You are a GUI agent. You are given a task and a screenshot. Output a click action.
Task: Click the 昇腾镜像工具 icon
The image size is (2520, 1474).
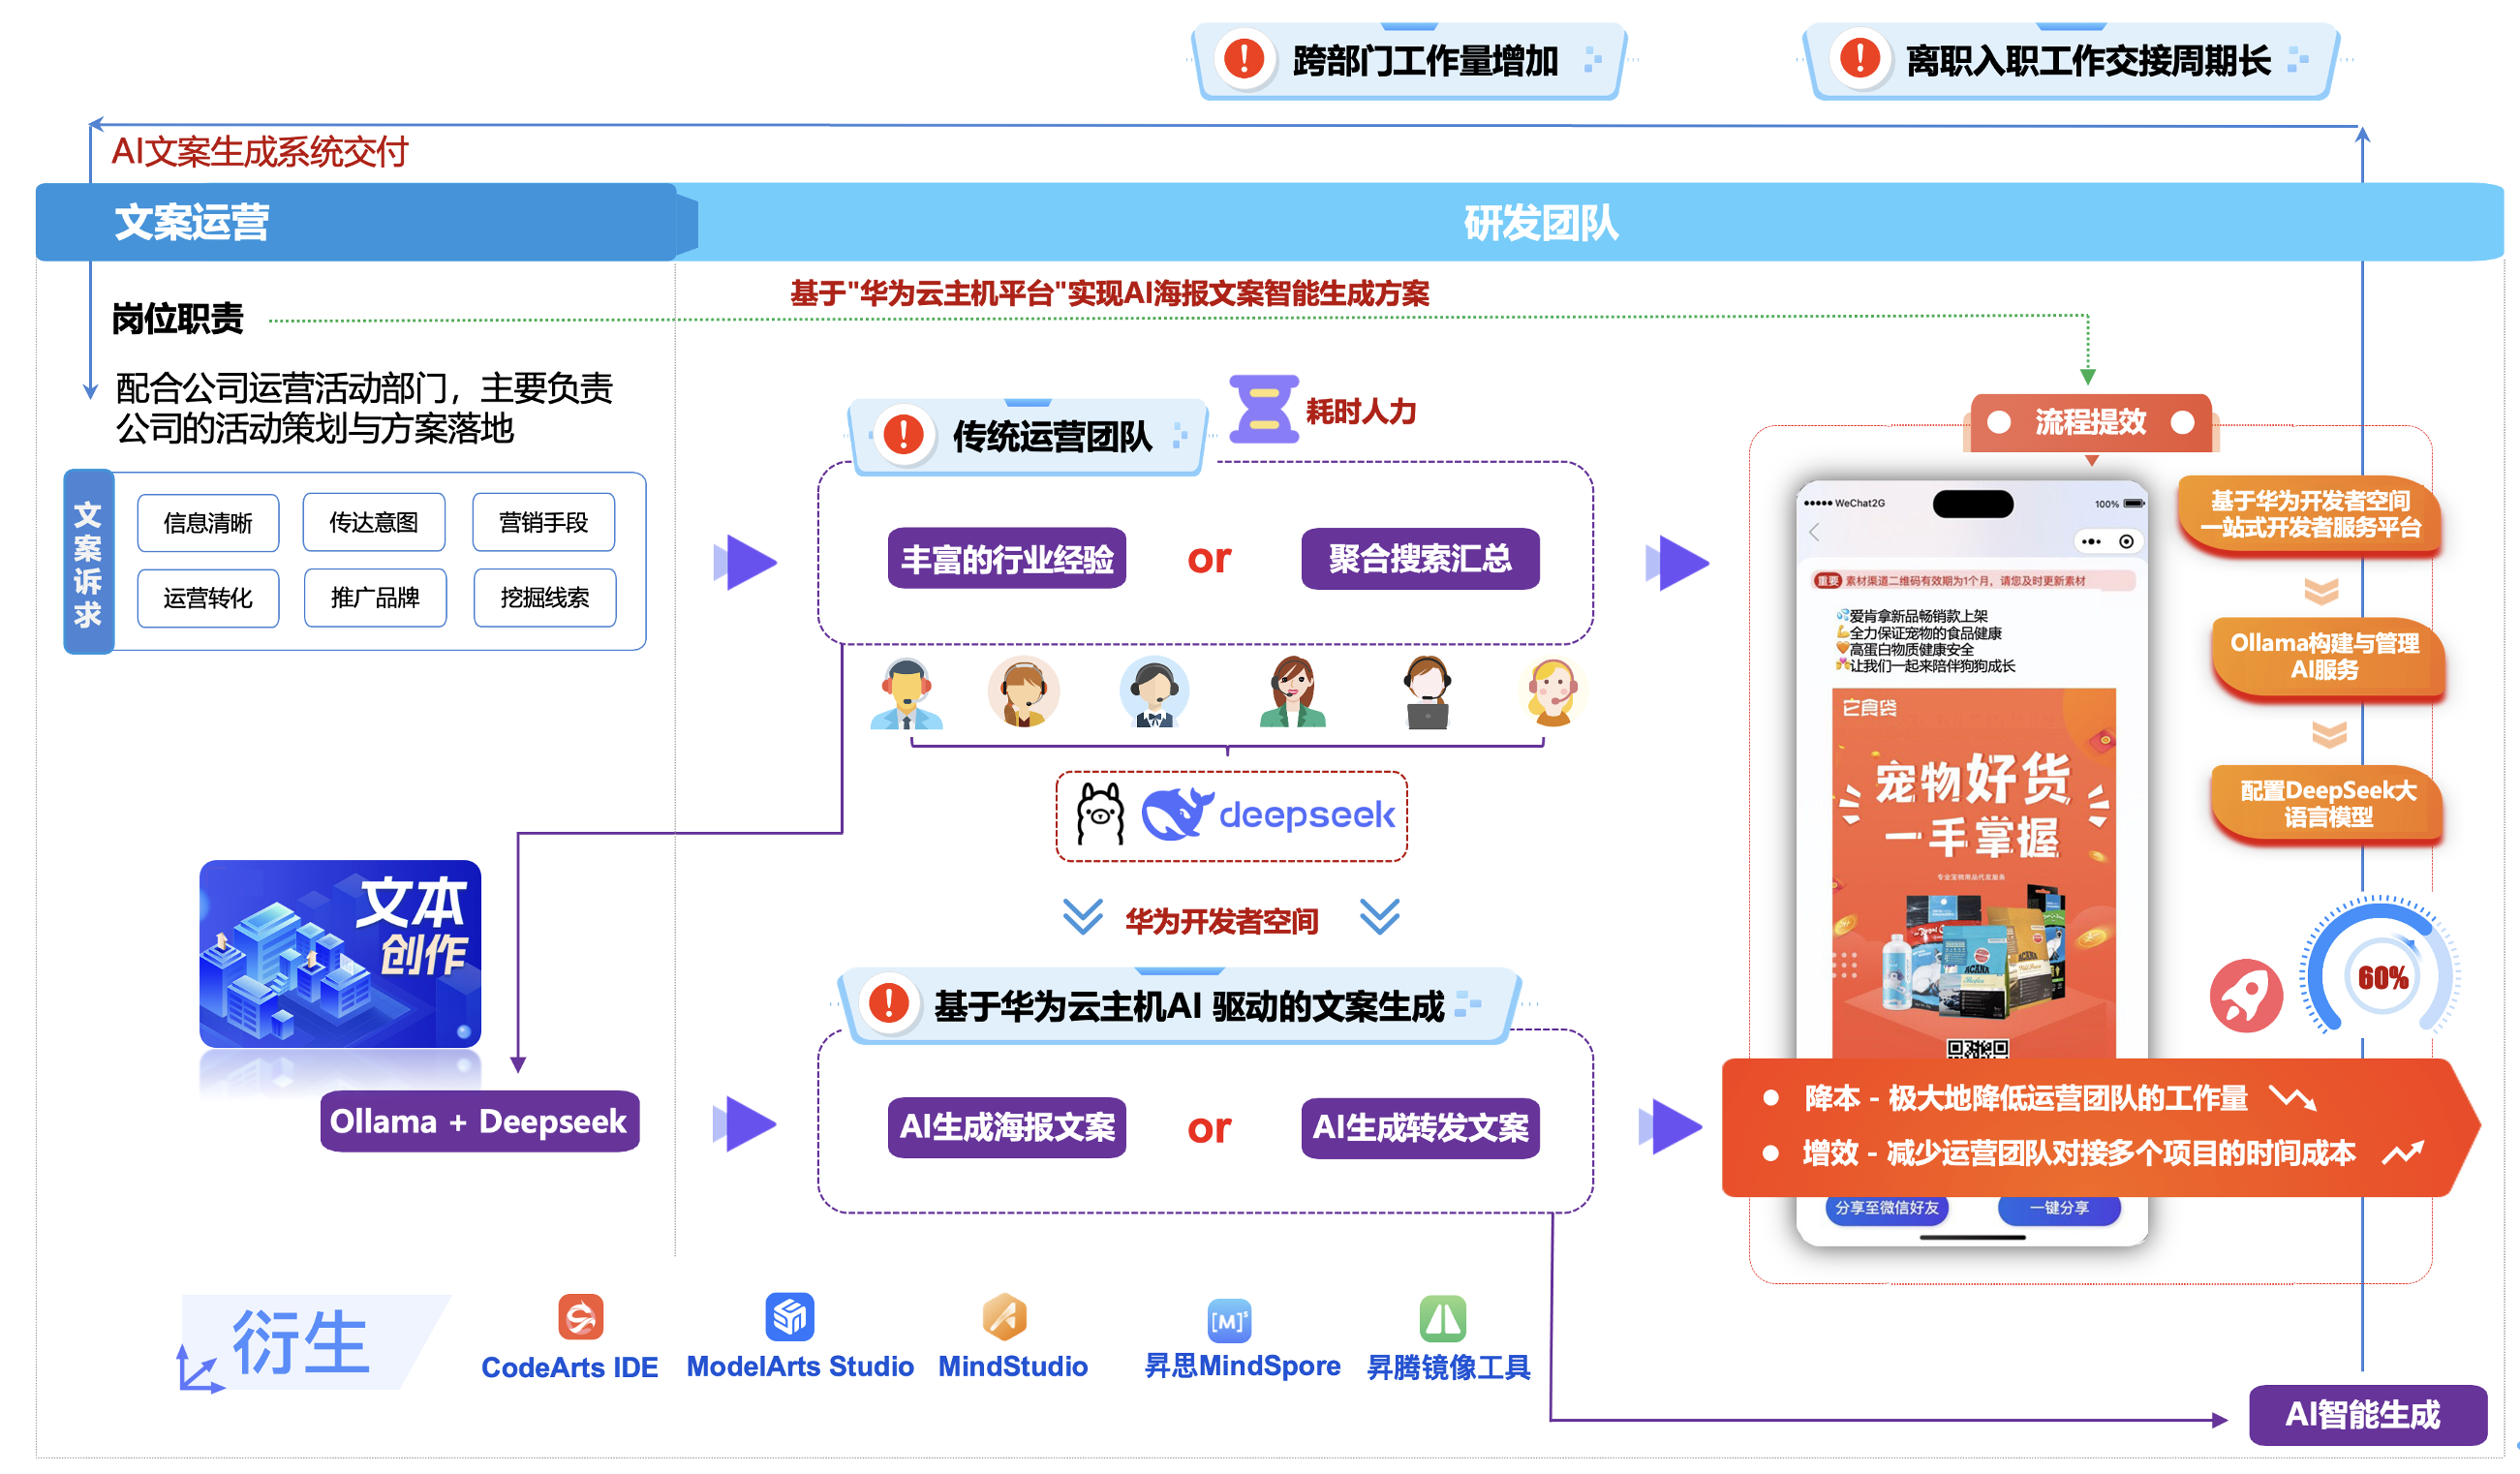1442,1319
